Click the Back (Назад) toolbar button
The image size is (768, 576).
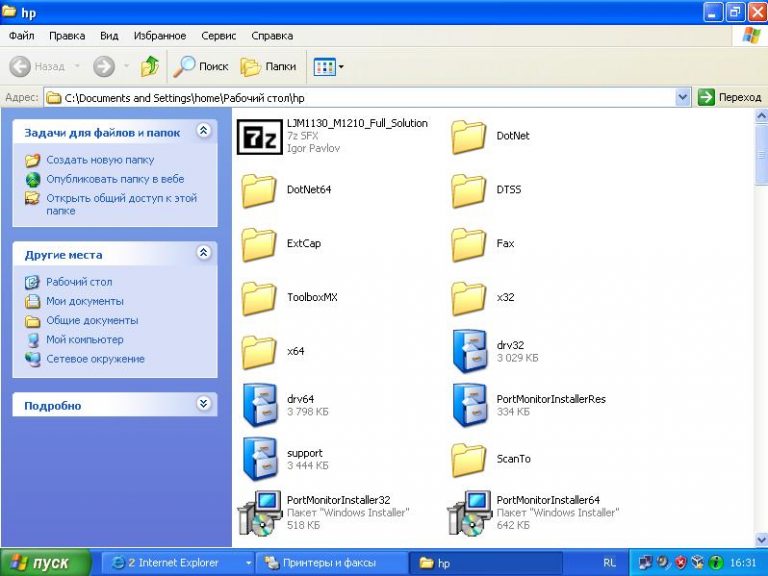pos(38,66)
